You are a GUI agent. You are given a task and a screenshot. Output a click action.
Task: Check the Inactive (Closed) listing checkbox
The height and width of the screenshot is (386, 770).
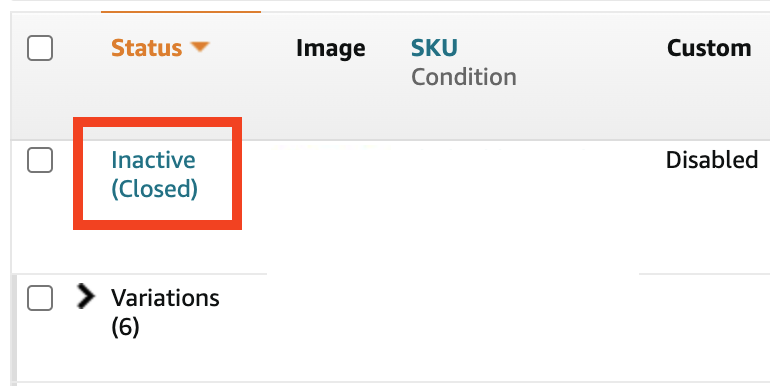[40, 160]
